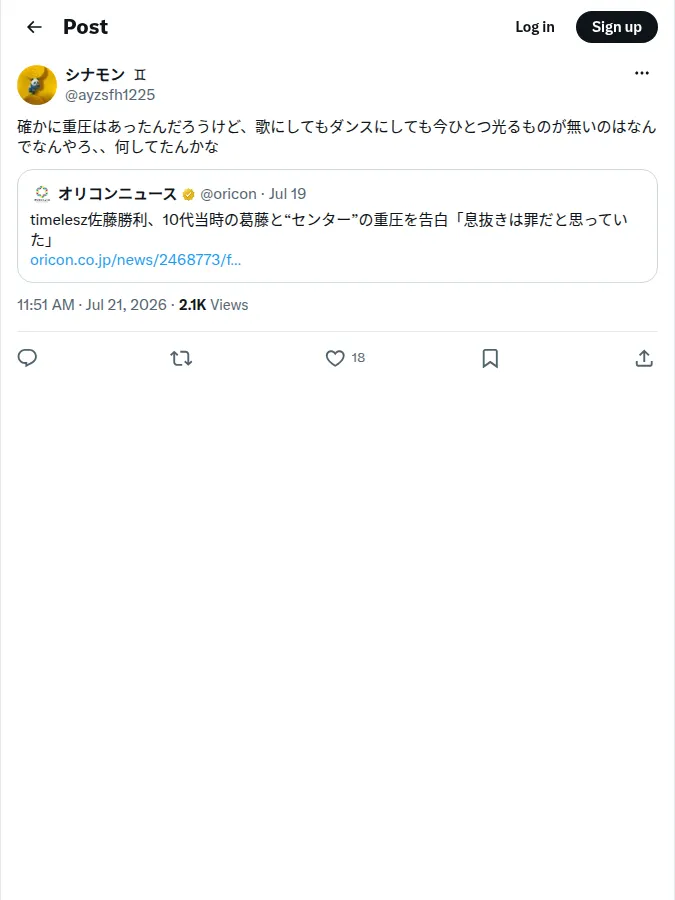Open シナモン's profile avatar
This screenshot has width=675, height=900.
point(37,85)
